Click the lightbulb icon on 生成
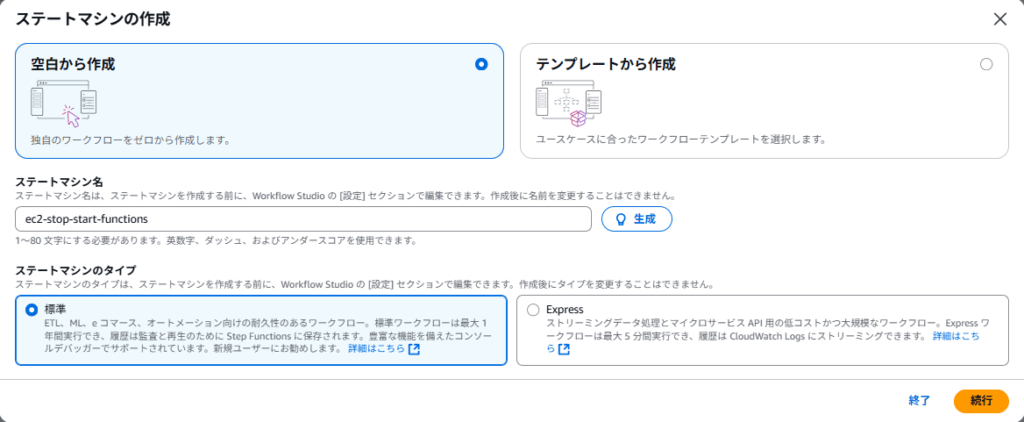The image size is (1024, 422). click(620, 219)
